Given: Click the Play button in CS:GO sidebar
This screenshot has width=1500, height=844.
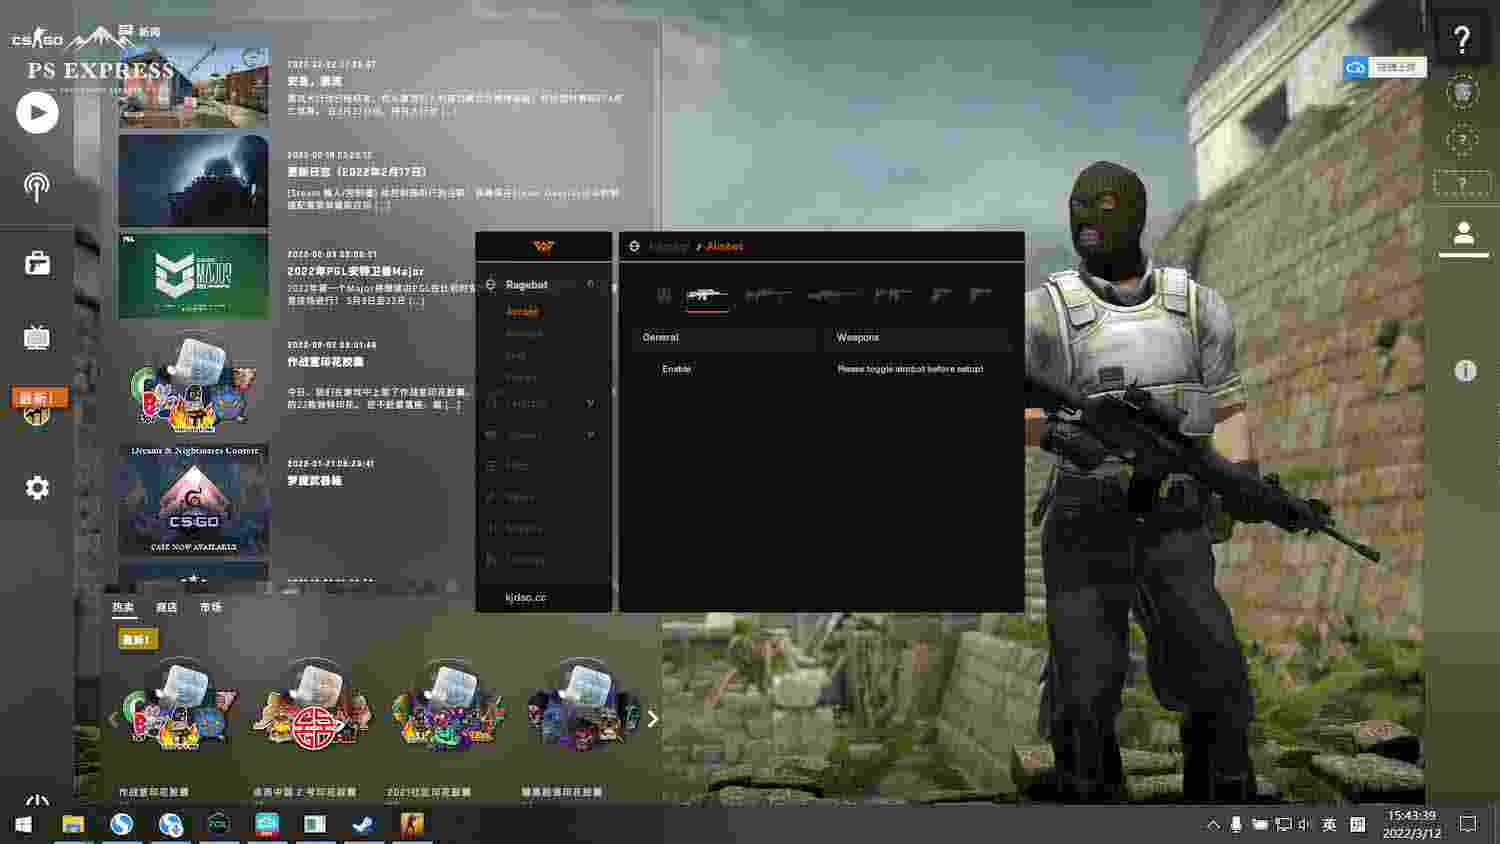Looking at the screenshot, I should 37,113.
